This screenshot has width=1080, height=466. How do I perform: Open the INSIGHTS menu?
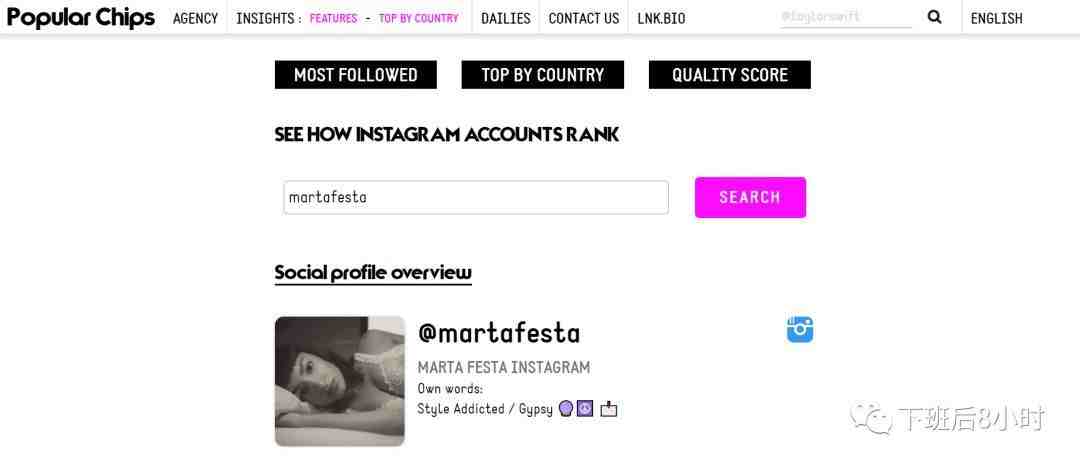click(x=265, y=18)
